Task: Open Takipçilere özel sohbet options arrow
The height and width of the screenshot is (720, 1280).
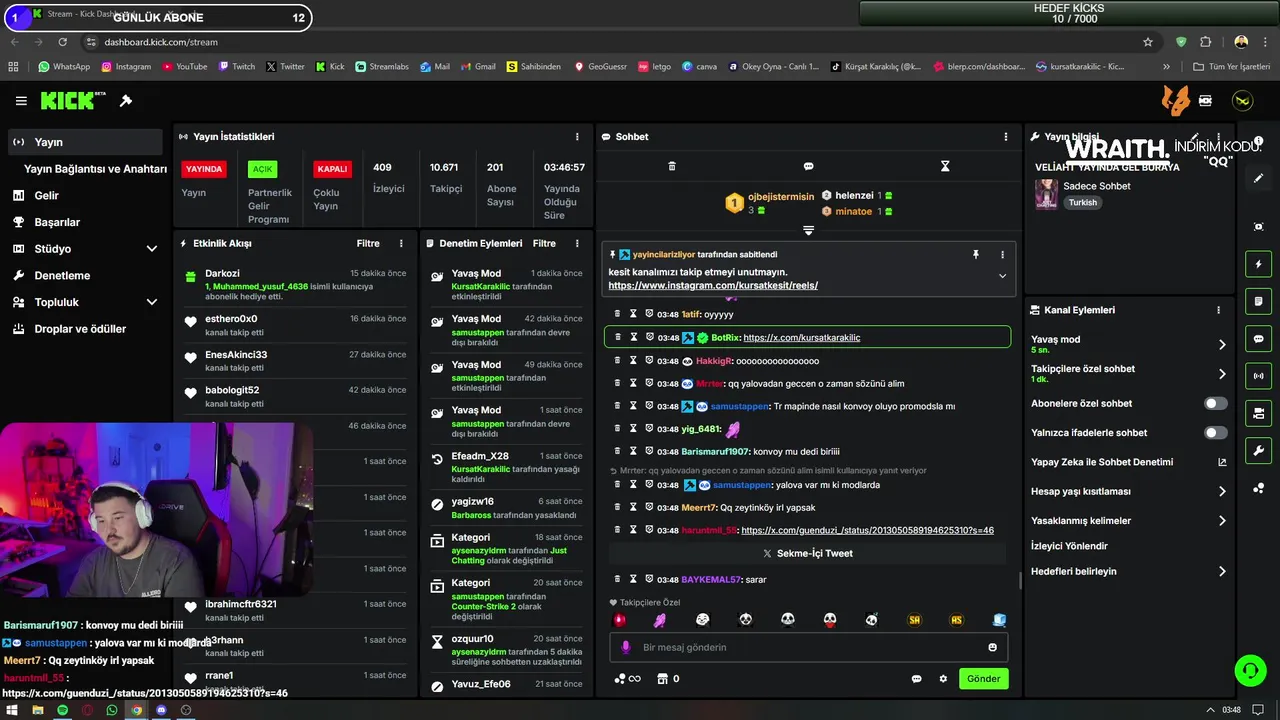Action: (1222, 374)
